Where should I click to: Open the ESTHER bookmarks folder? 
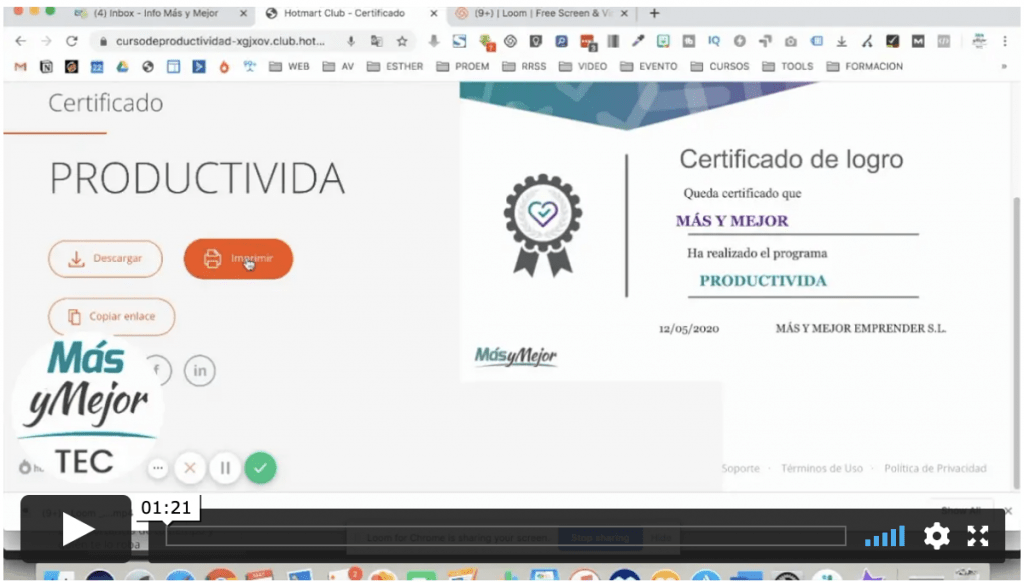(x=395, y=67)
